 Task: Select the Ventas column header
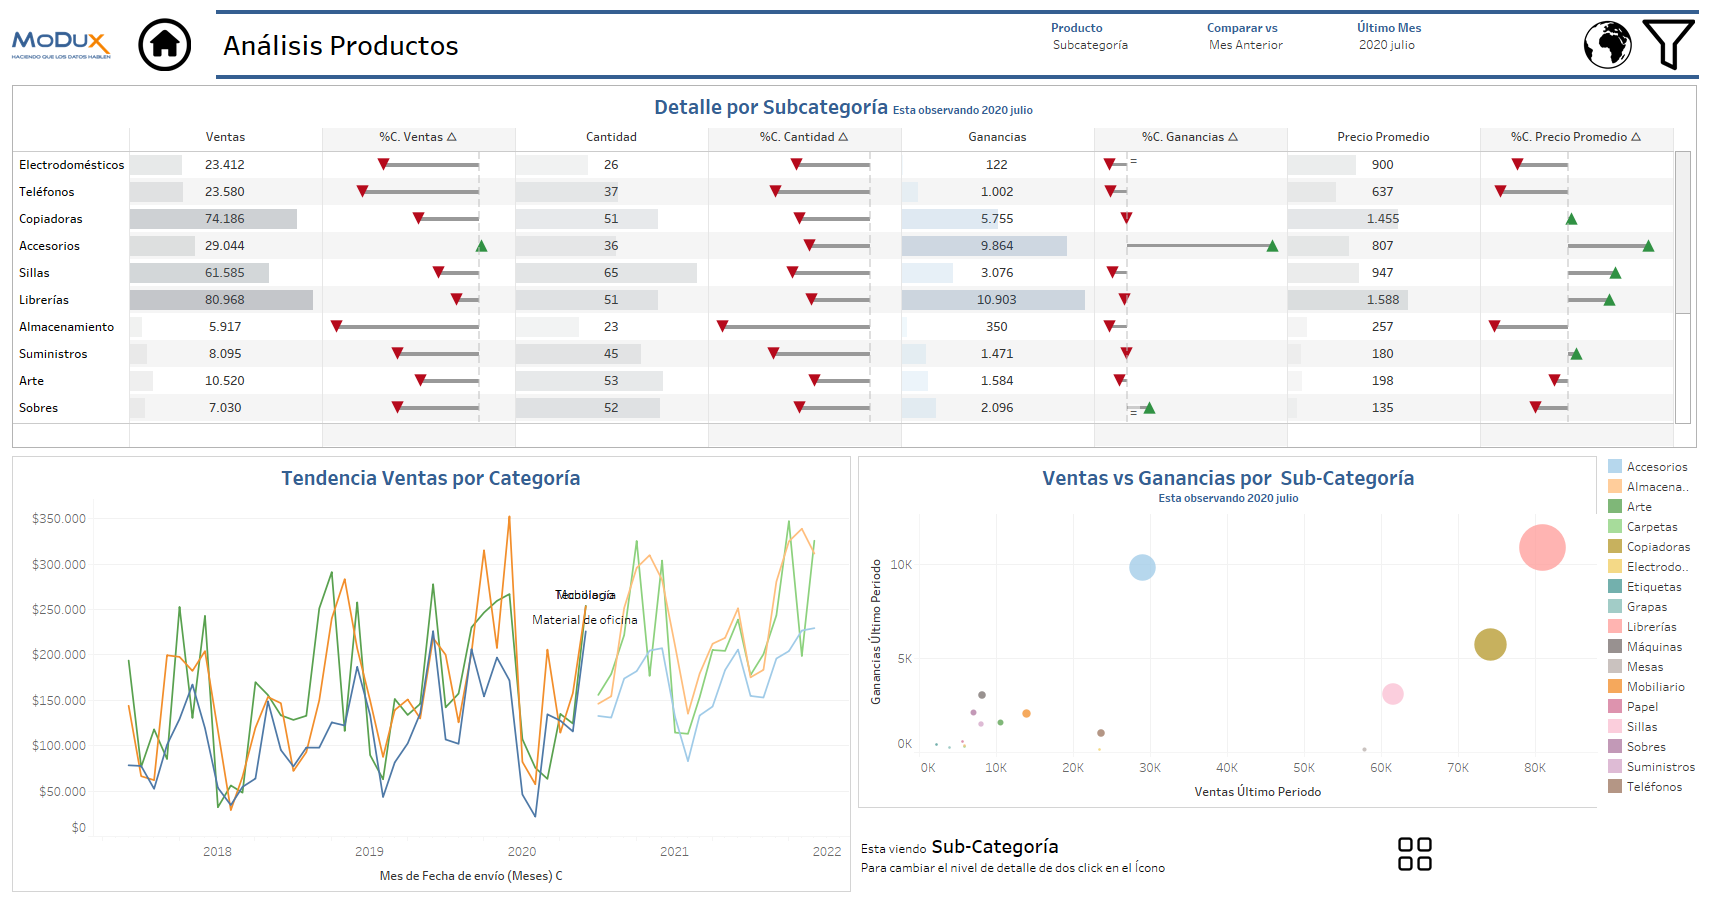(225, 137)
